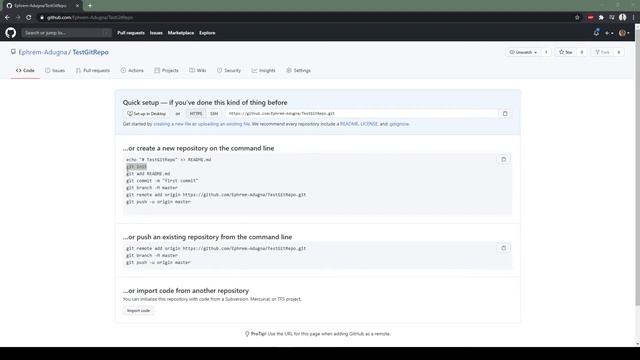Screen dimensions: 640x360
Task: Click the highlighted git init line
Action: pos(136,167)
